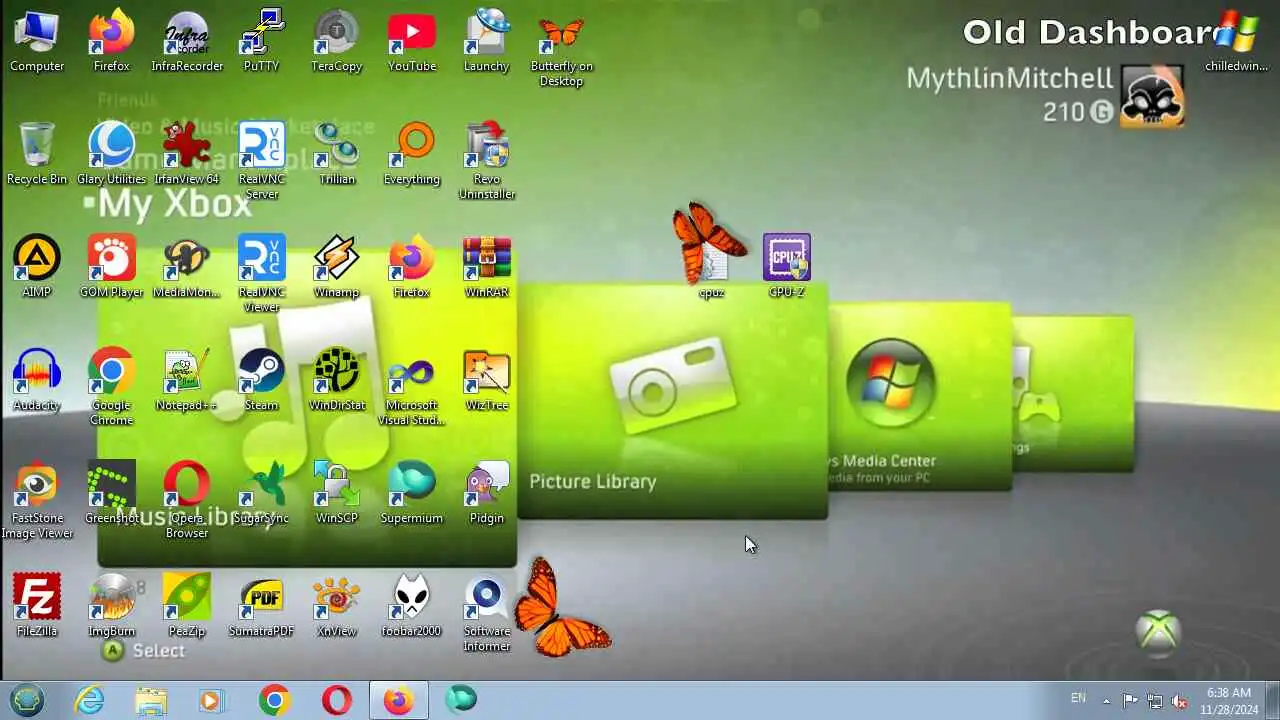Show hidden tray icons arrow

click(x=1106, y=701)
